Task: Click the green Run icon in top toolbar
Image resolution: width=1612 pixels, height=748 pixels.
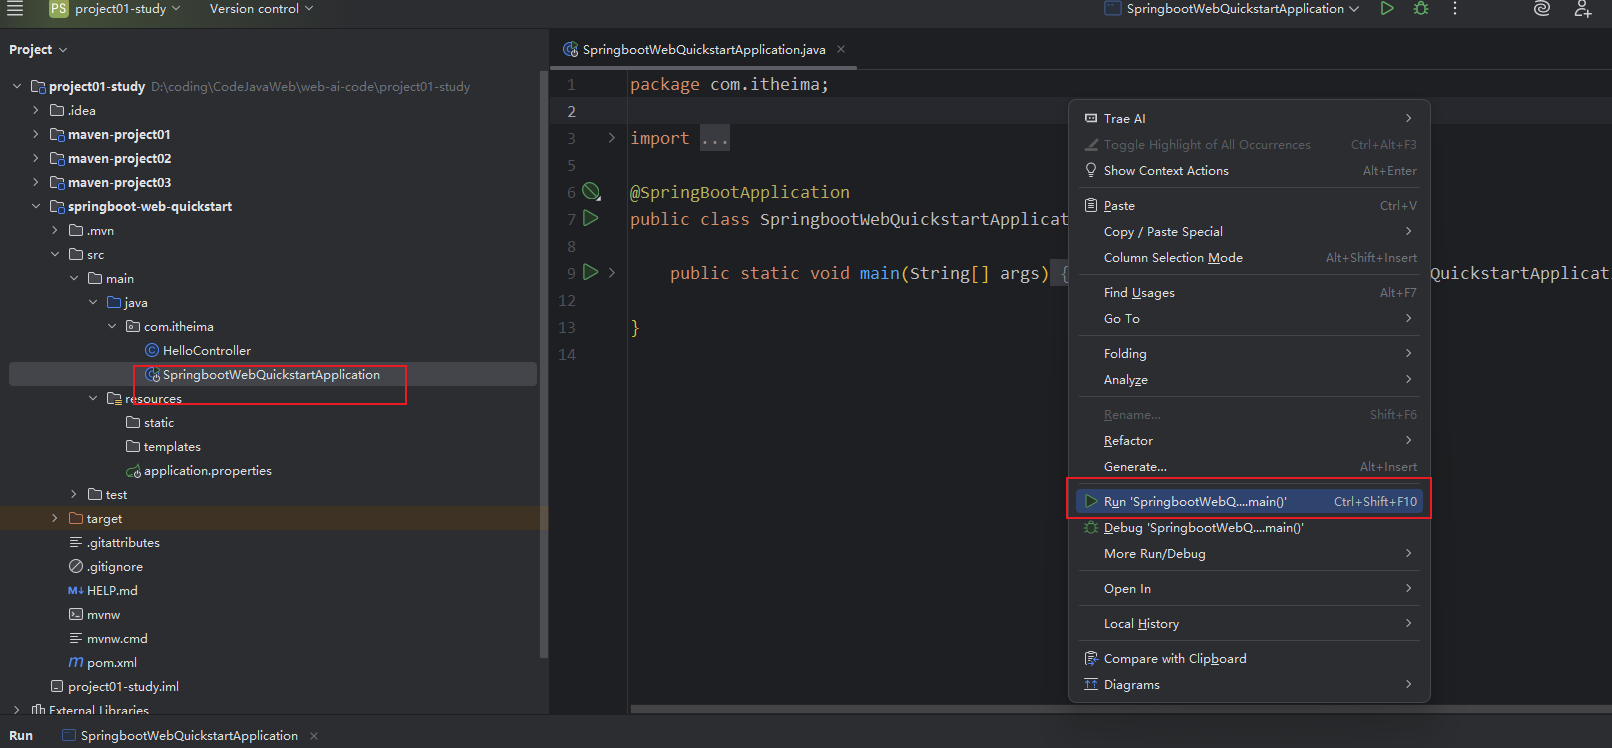Action: point(1387,9)
